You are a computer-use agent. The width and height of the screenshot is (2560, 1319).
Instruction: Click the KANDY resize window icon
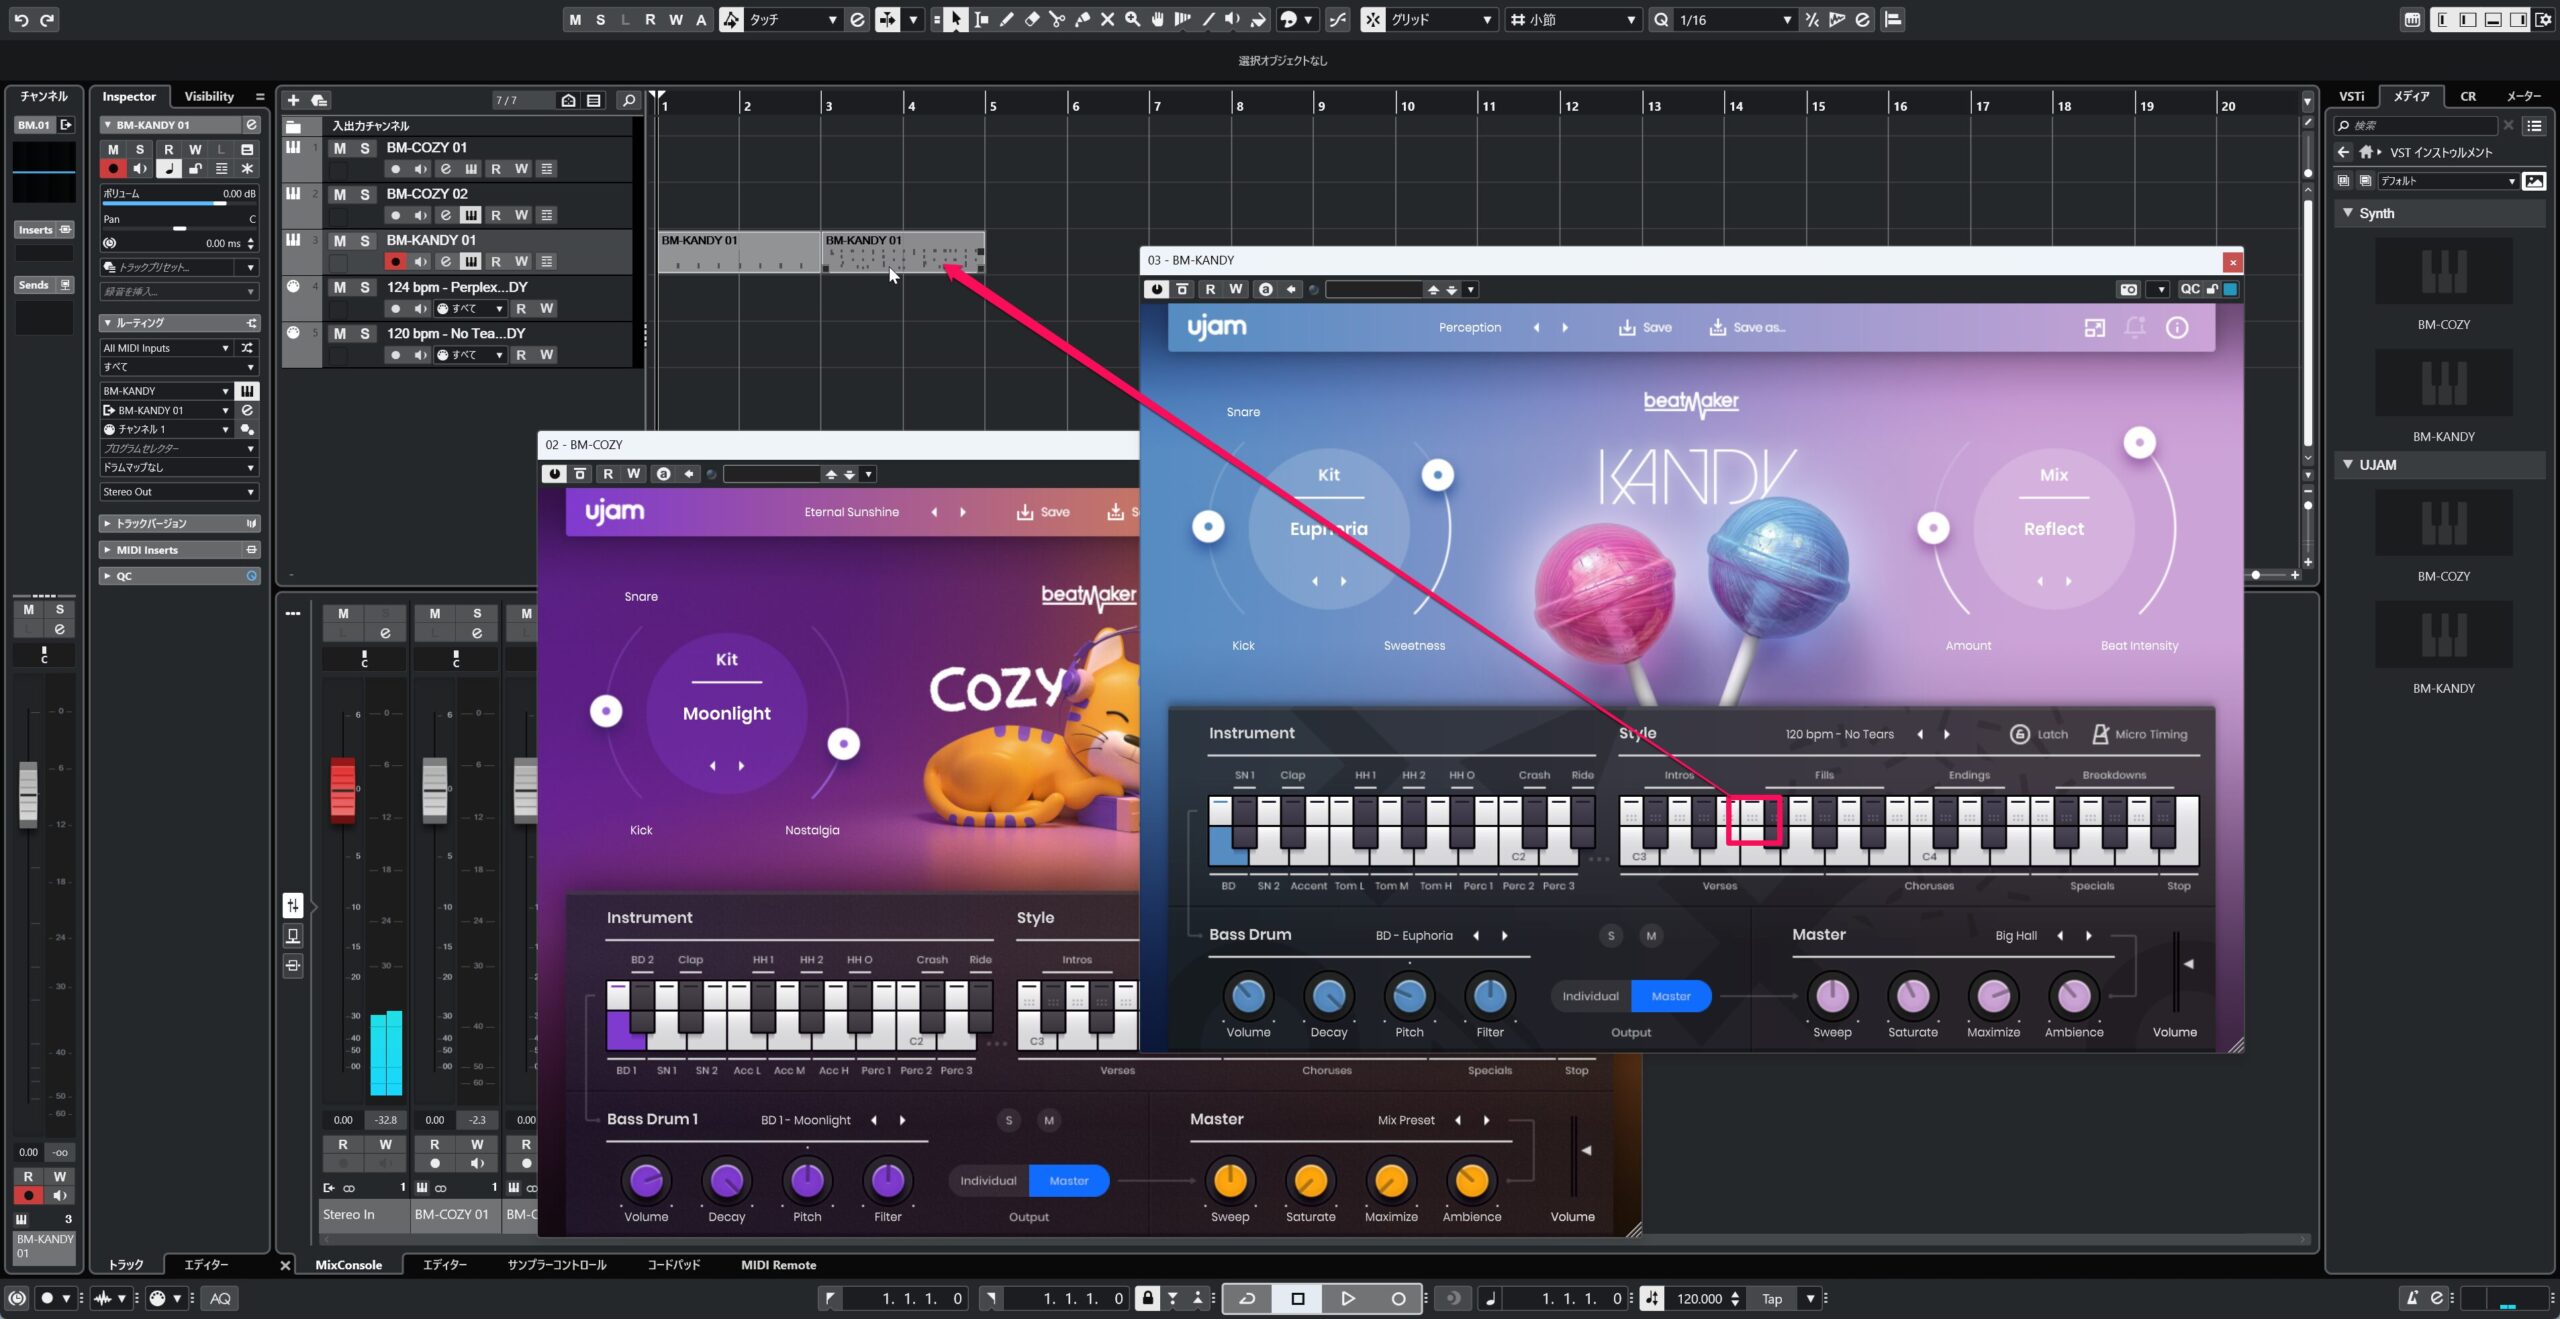(2094, 327)
